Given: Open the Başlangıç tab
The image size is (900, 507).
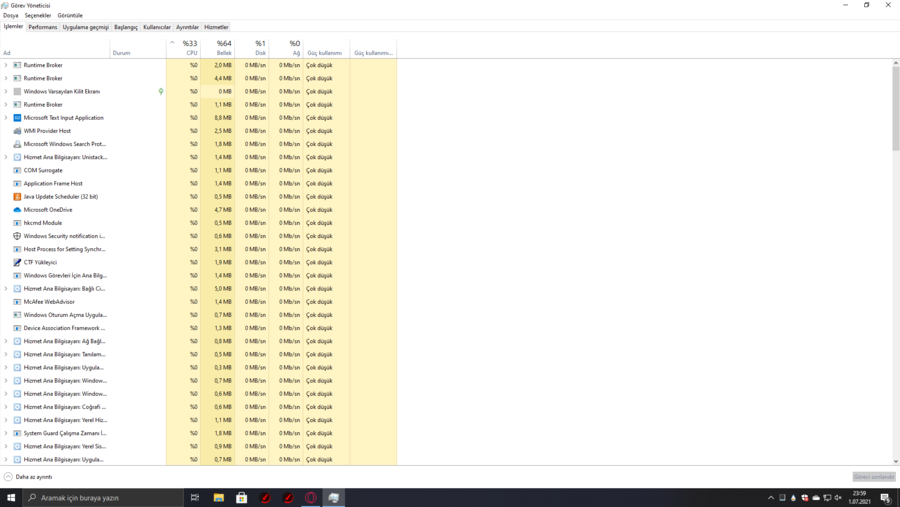Looking at the screenshot, I should [126, 27].
